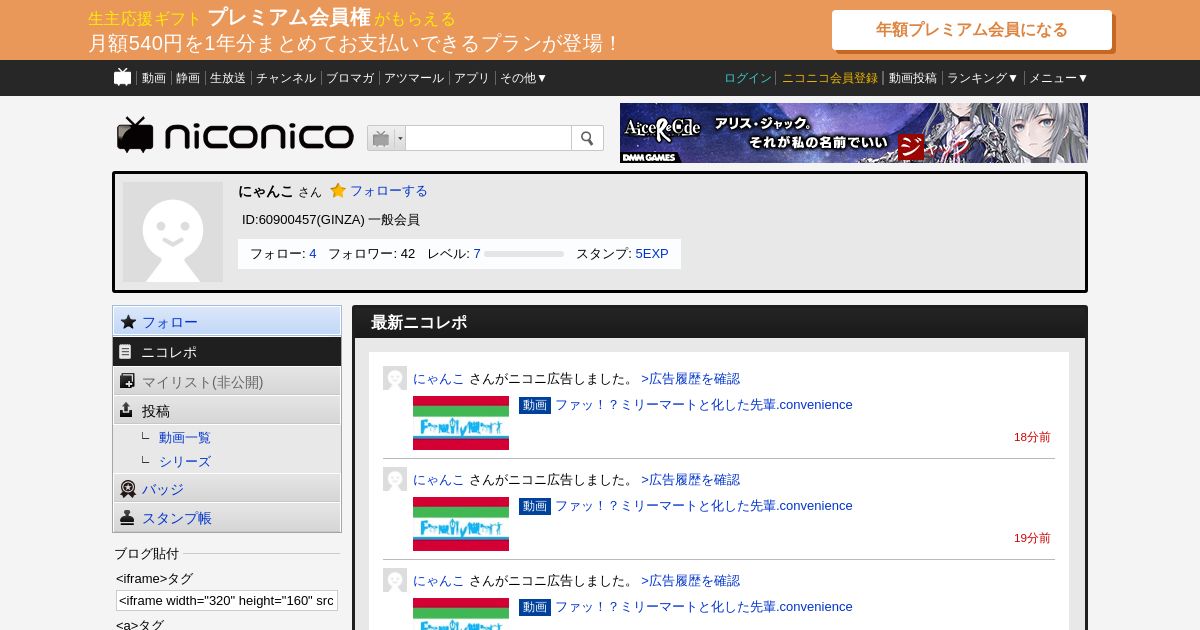Click the 19分前 timestamp
The image size is (1200, 630).
click(x=1032, y=538)
